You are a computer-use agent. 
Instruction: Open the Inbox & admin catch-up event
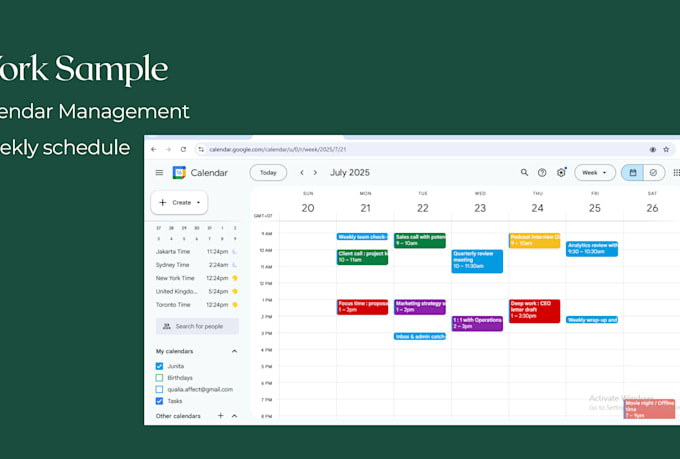point(420,336)
